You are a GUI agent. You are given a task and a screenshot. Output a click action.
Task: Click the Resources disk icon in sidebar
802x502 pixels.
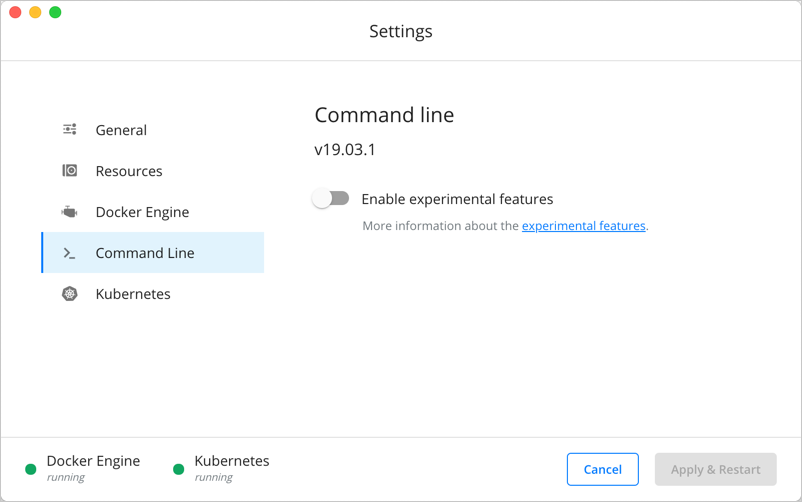pos(70,171)
